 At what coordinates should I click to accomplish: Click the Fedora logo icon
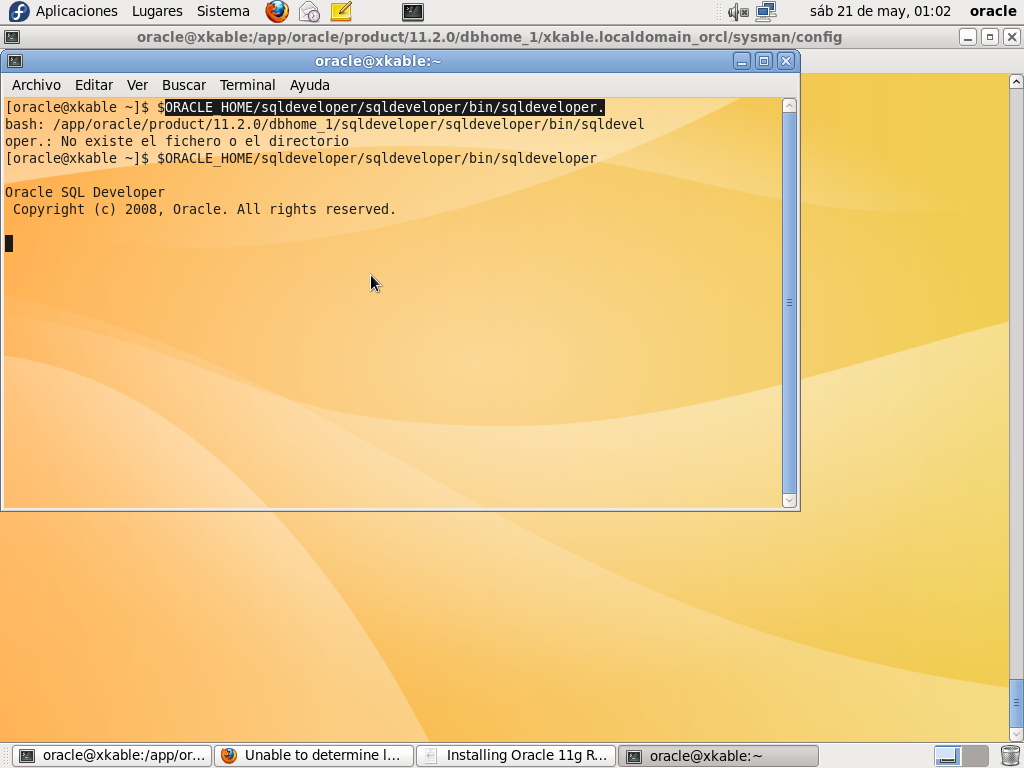pyautogui.click(x=19, y=11)
